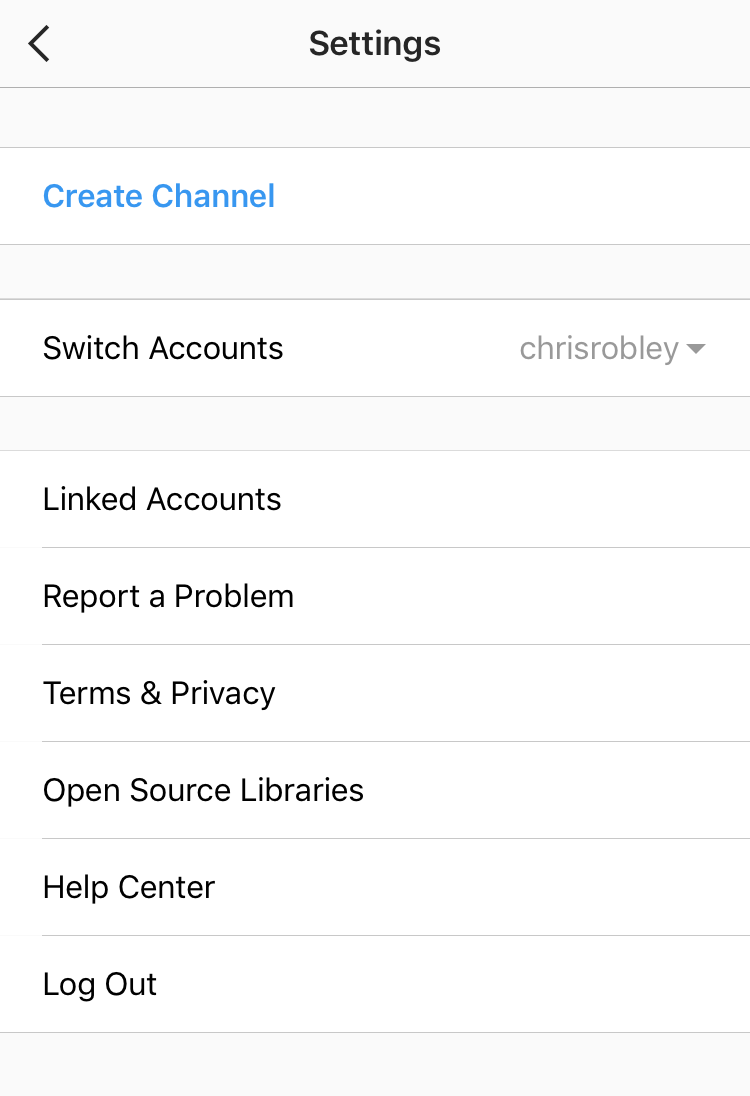Tap the Switch Accounts row

click(x=163, y=348)
